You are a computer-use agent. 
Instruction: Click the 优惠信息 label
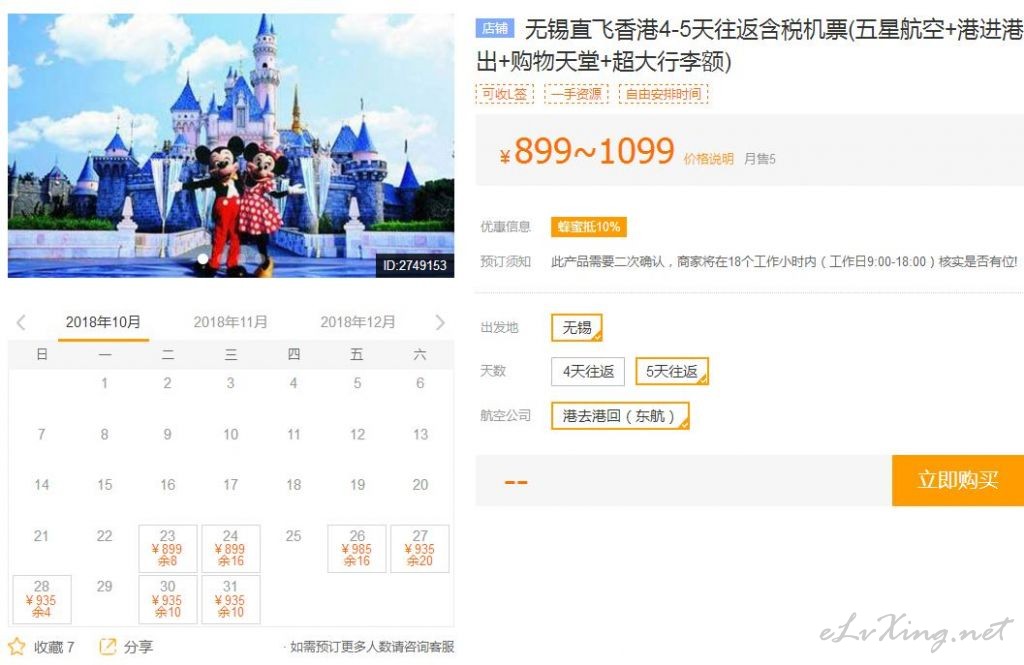pyautogui.click(x=505, y=227)
